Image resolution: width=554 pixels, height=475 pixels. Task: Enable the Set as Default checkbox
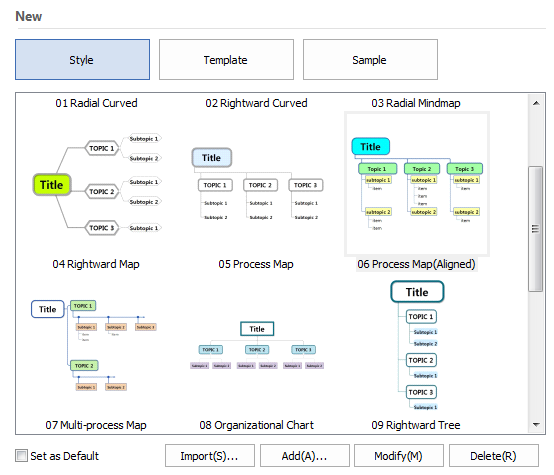(21, 456)
